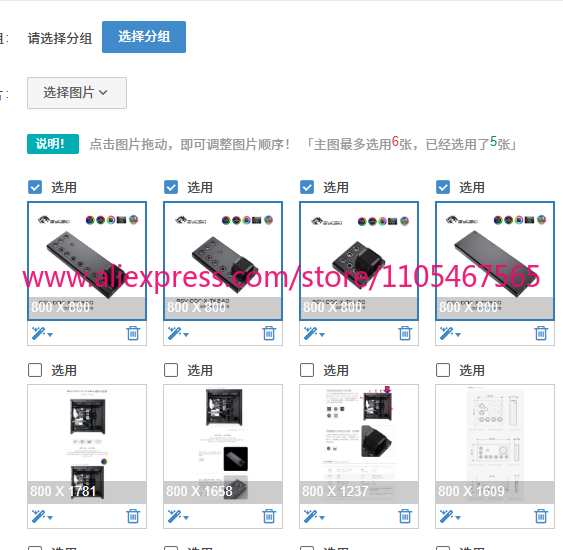Select the third 800 X 800 product thumbnail
Image resolution: width=563 pixels, height=550 pixels.
[x=359, y=261]
